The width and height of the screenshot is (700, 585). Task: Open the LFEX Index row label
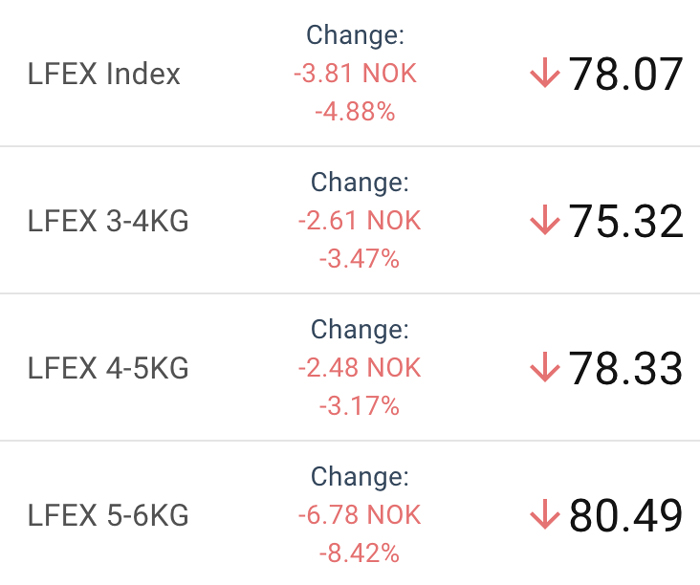click(104, 74)
